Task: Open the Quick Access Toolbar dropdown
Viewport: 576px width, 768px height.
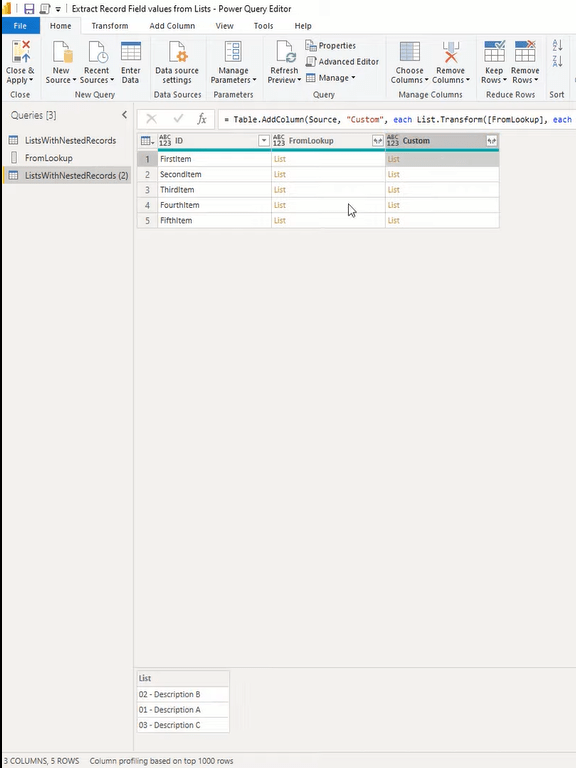Action: (58, 9)
